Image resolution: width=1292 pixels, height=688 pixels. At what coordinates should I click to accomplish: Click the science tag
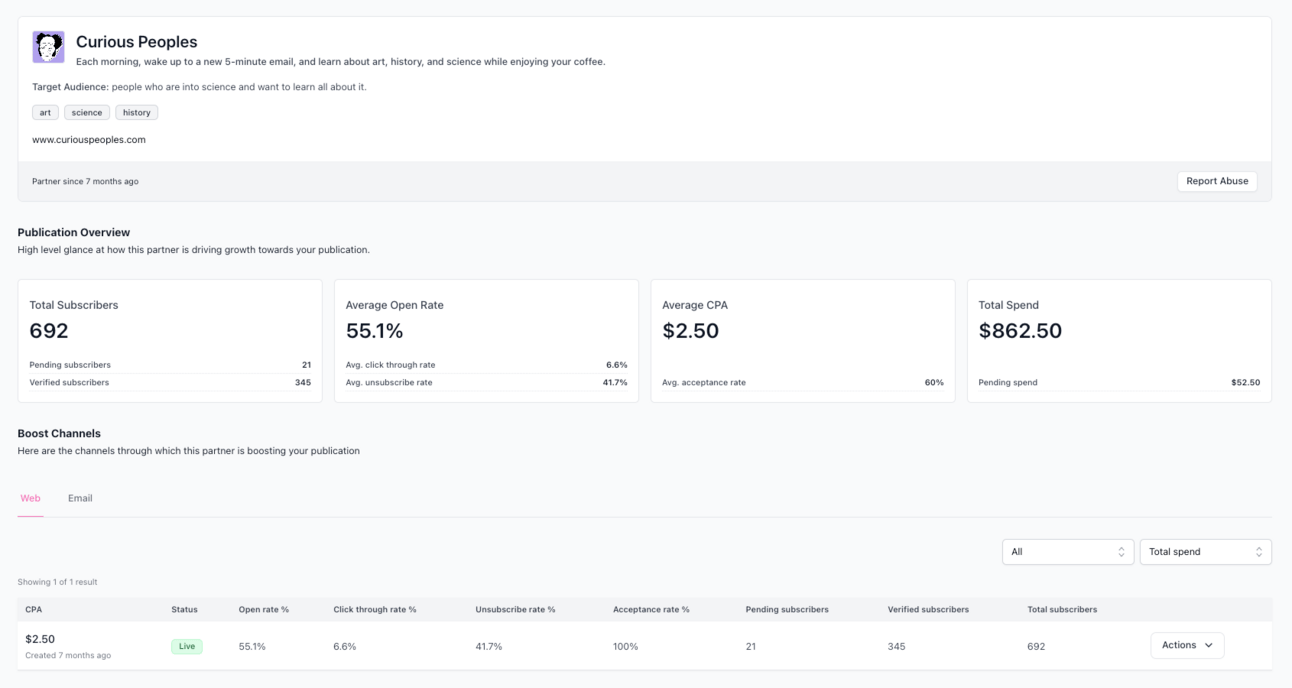87,113
